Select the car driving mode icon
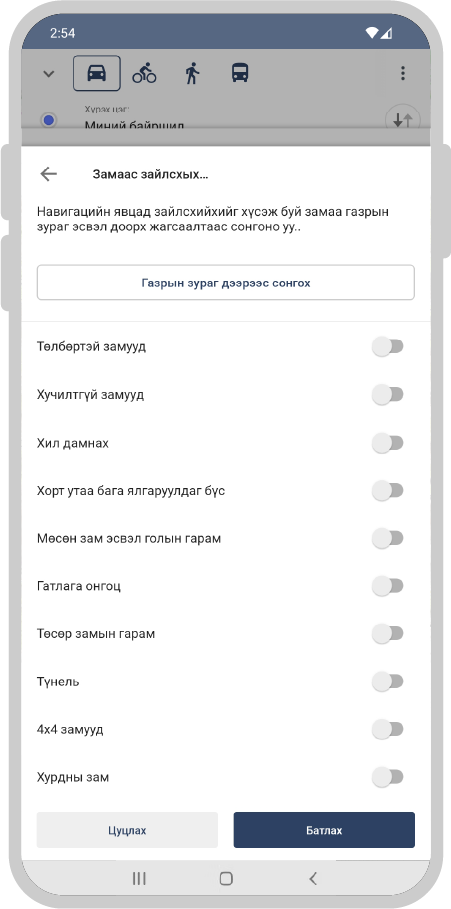Image resolution: width=451 pixels, height=909 pixels. point(97,73)
